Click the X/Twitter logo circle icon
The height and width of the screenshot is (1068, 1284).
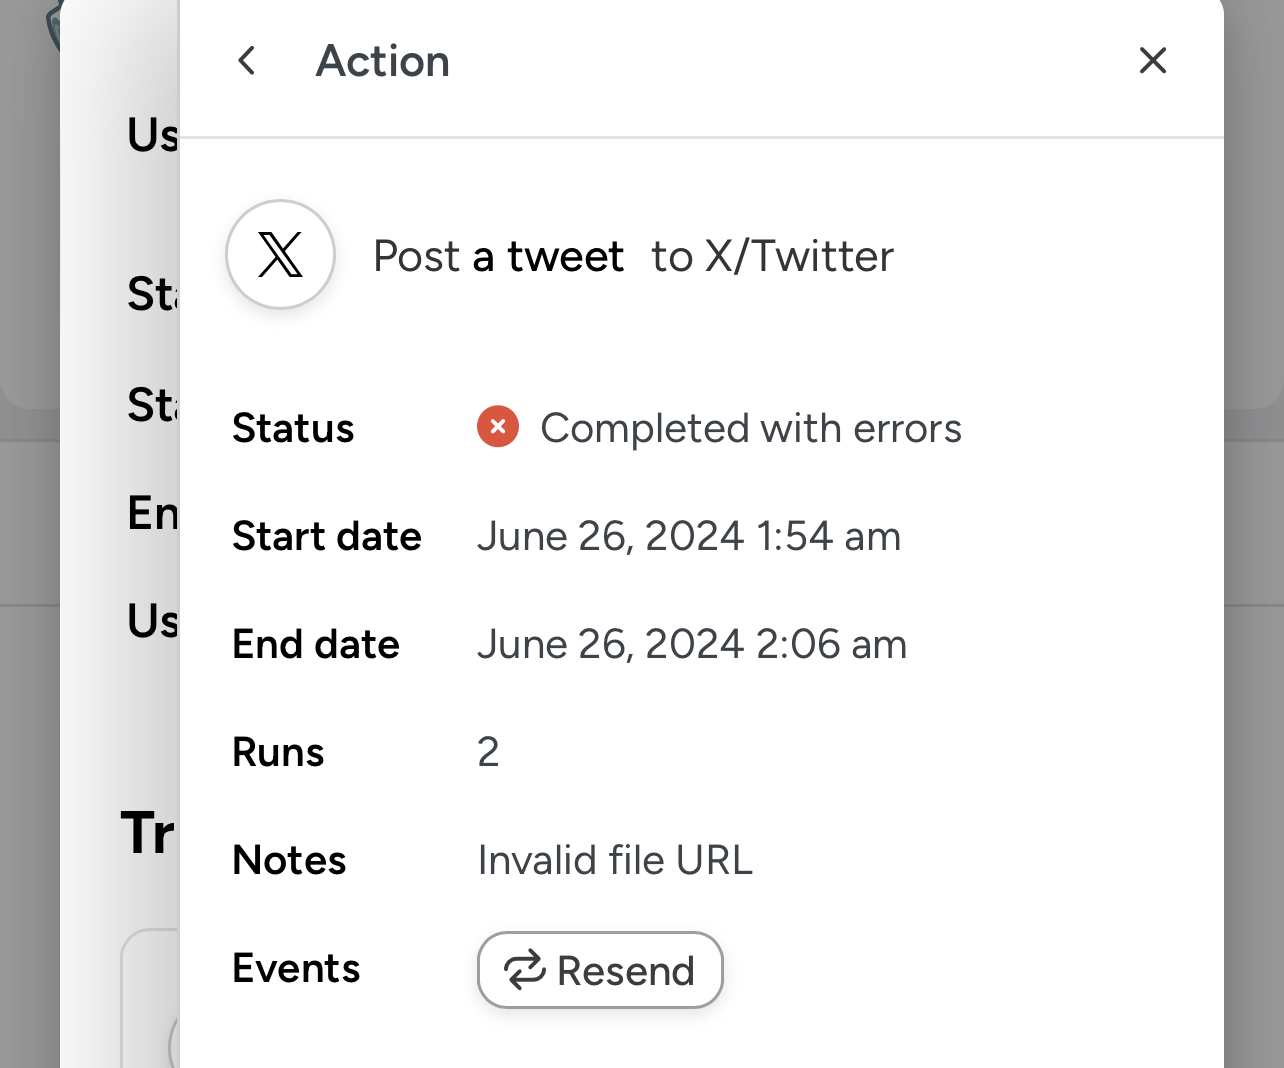tap(280, 255)
